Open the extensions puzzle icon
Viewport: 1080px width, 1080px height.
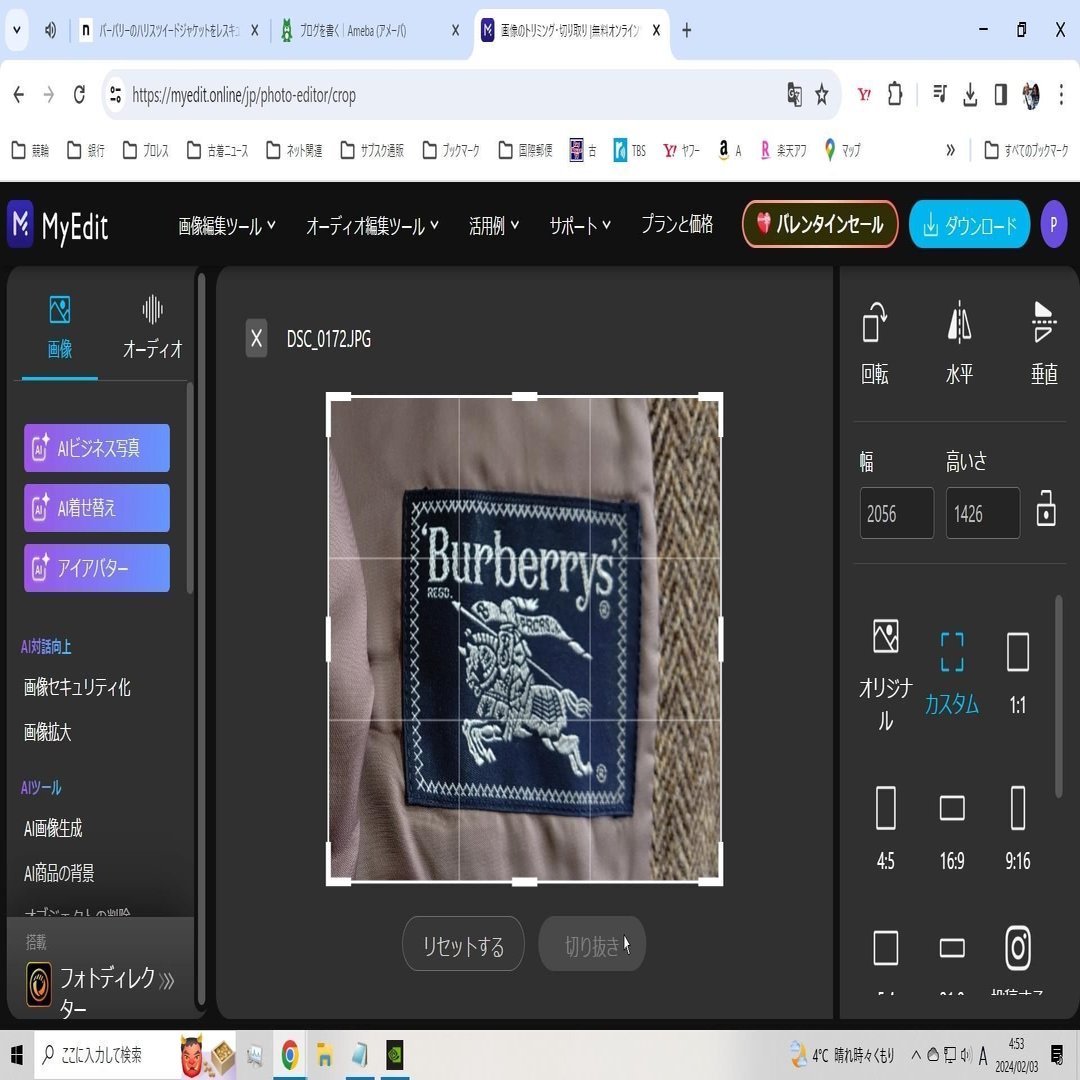tap(895, 94)
